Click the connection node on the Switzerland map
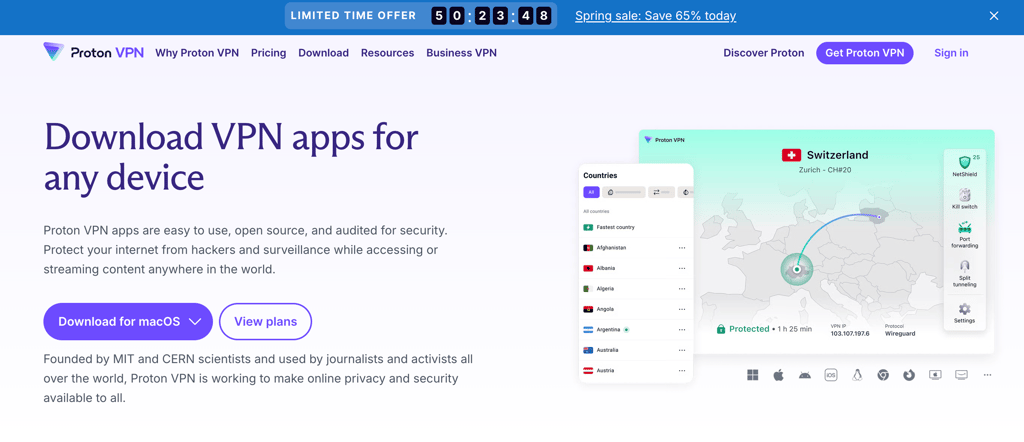The image size is (1024, 442). point(797,268)
